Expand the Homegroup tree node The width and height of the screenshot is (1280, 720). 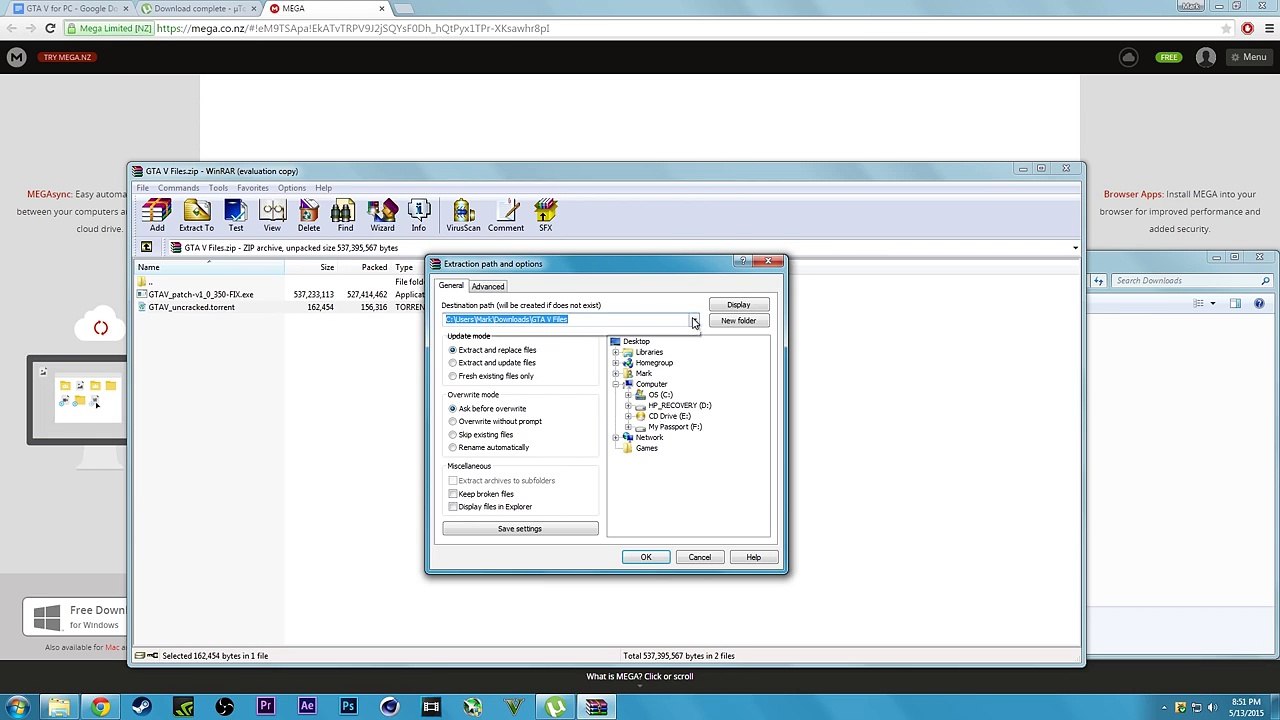pos(616,363)
